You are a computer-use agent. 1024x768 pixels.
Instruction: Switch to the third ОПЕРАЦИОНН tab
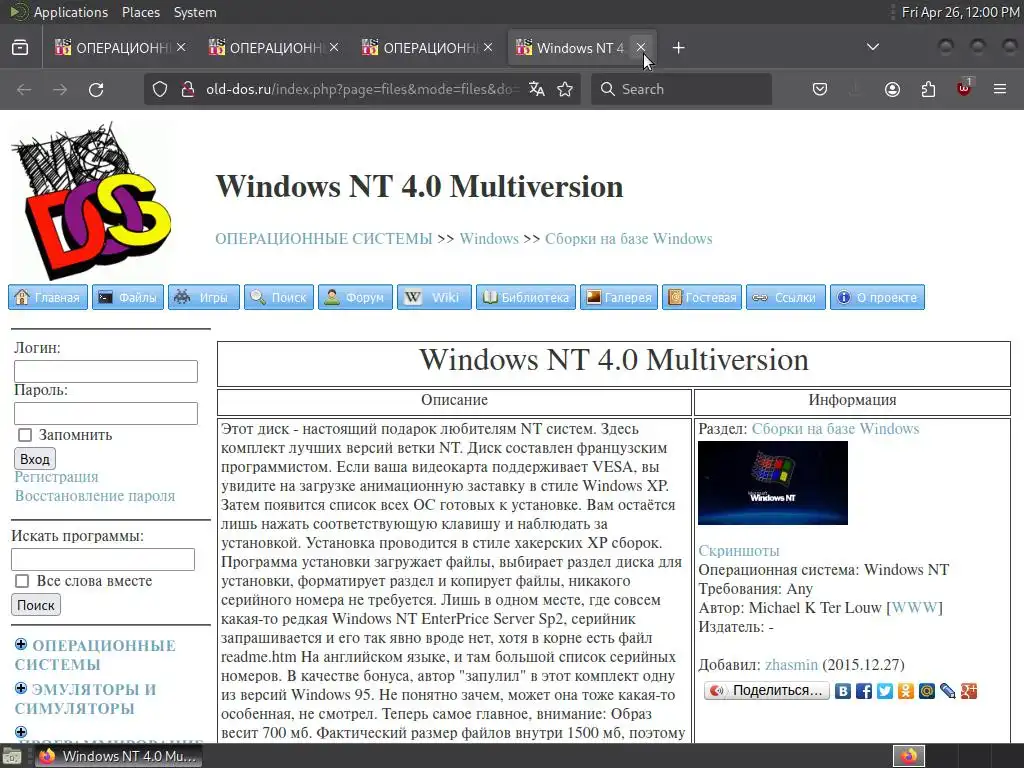(426, 48)
